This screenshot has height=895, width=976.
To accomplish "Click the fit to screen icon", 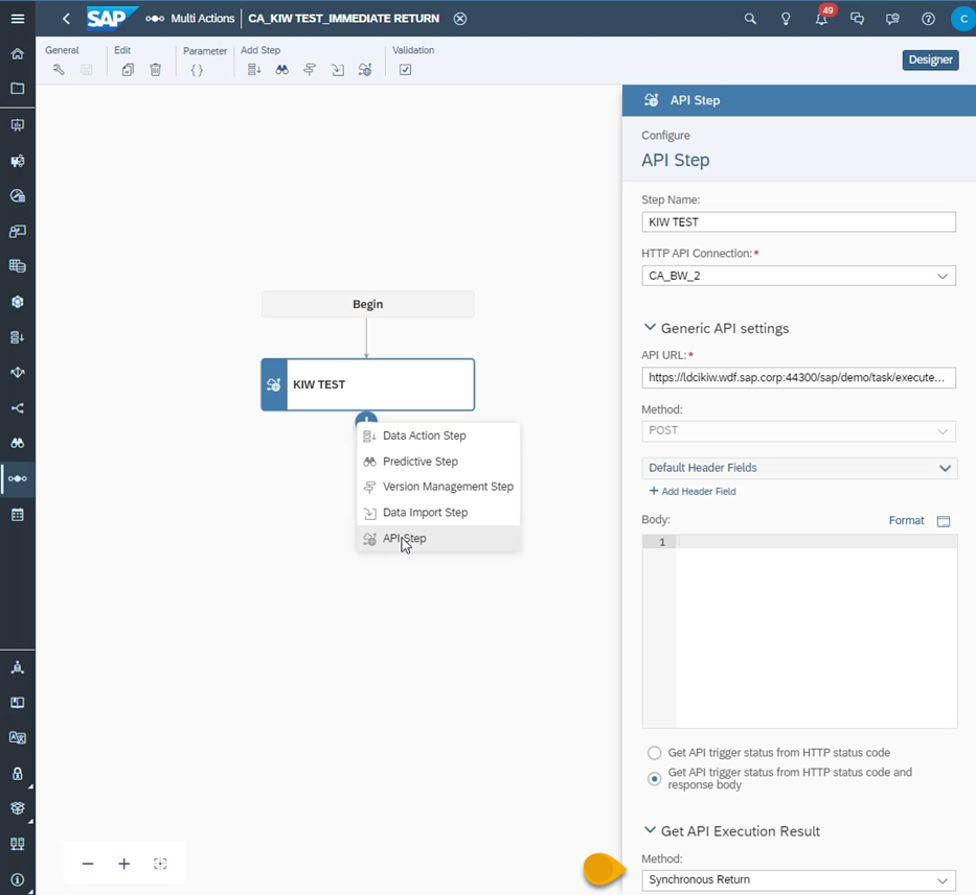I will tap(160, 864).
